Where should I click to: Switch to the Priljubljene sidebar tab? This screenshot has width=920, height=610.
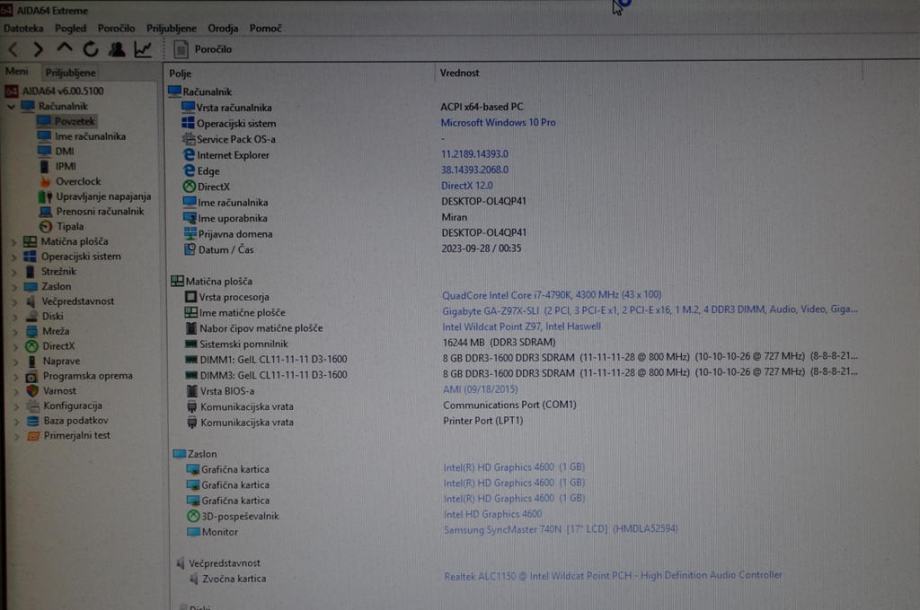tap(70, 73)
